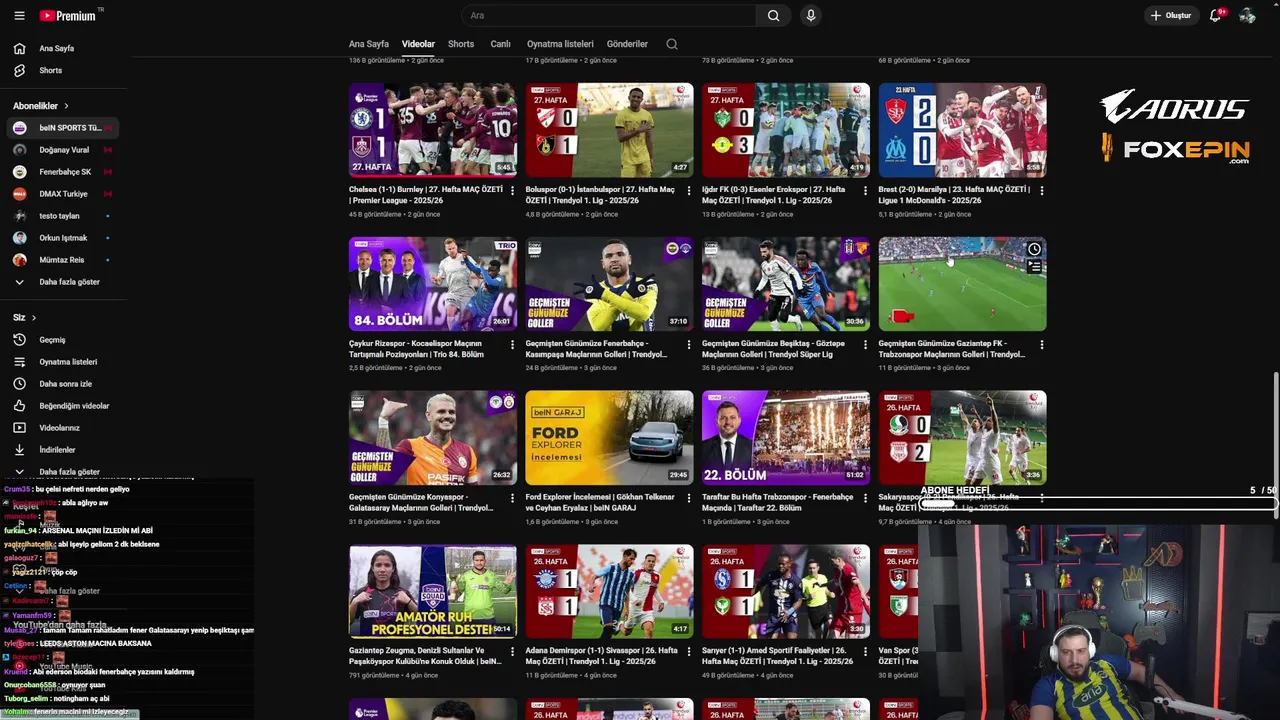The width and height of the screenshot is (1280, 720).
Task: Open Geçmiş history
Action: click(63, 340)
